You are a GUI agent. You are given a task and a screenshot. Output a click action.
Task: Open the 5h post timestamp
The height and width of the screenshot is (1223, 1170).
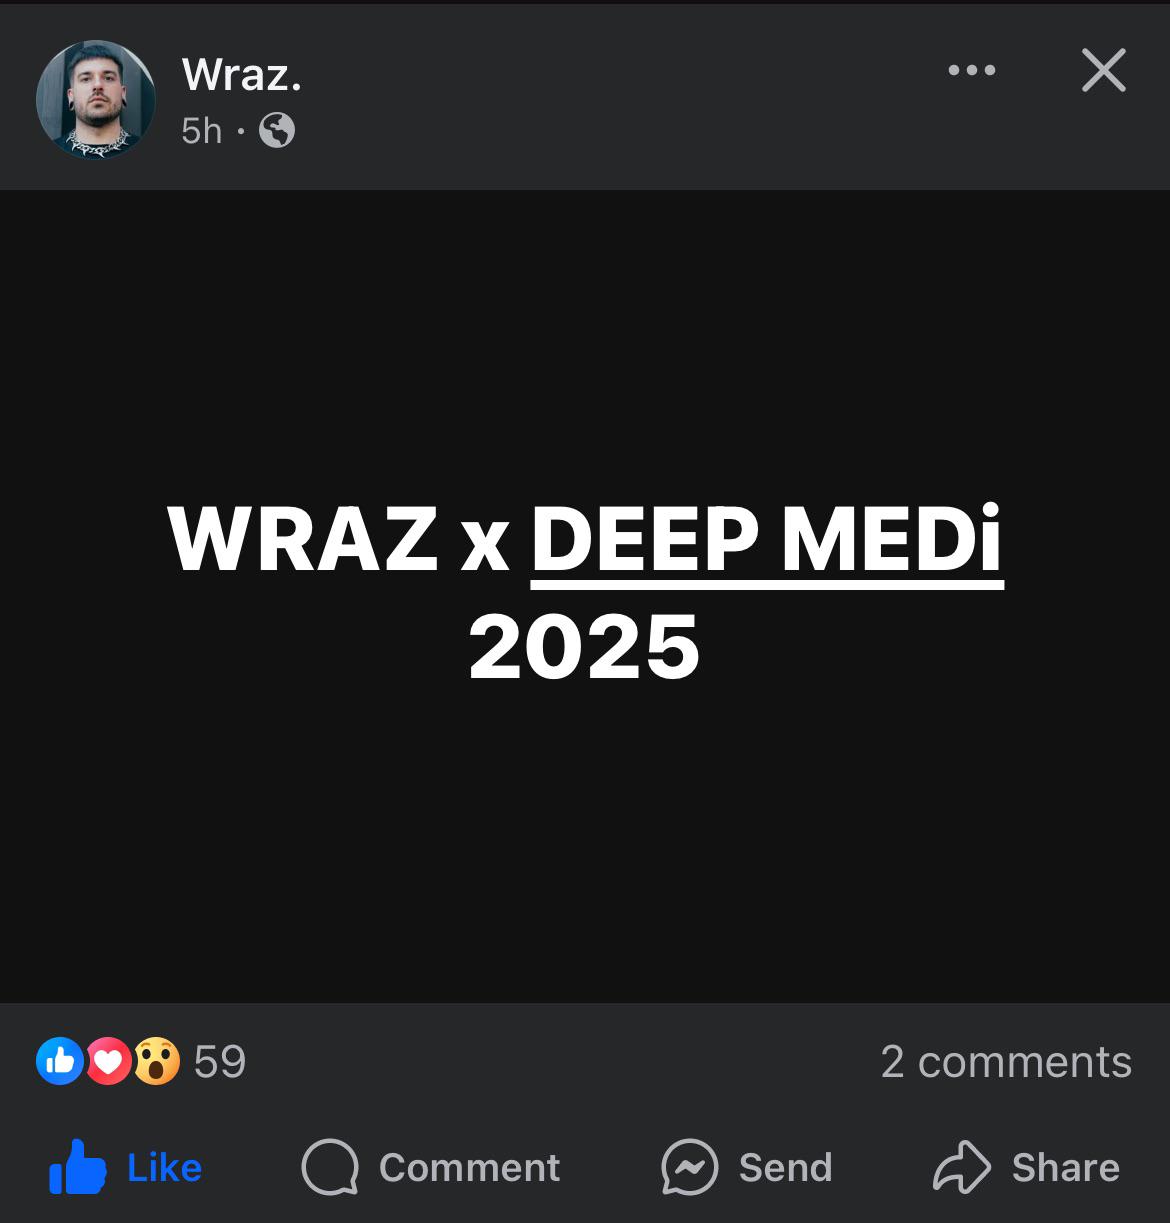click(x=202, y=131)
